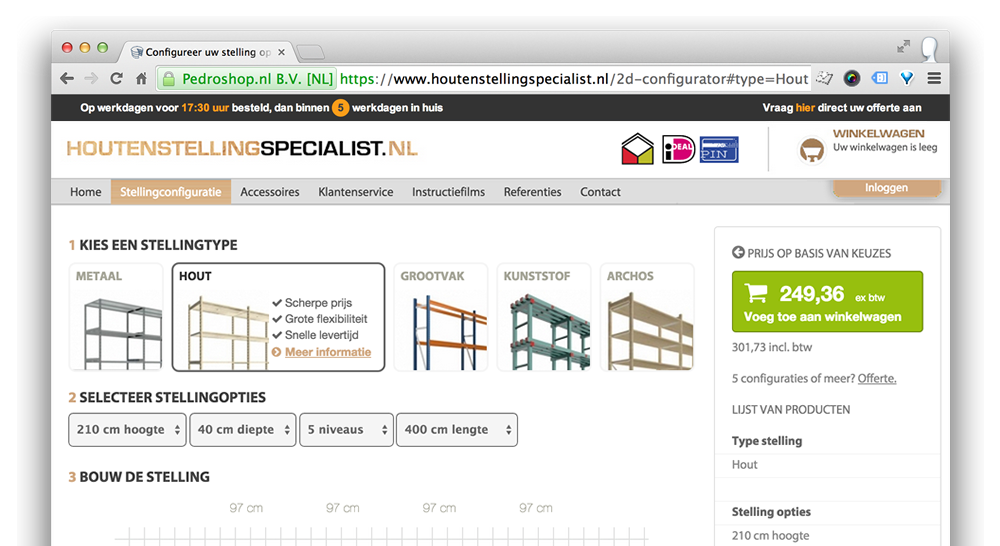This screenshot has width=1000, height=546.
Task: Click the Offerte link
Action: pos(877,378)
